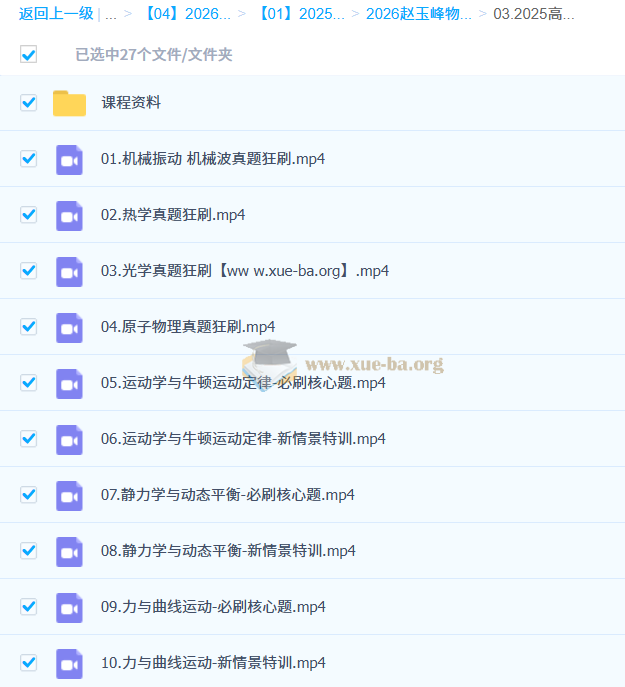Image resolution: width=625 pixels, height=687 pixels.
Task: Open file 06.运动学与牛顿运动定律-新情景特训.mp4
Action: click(243, 439)
